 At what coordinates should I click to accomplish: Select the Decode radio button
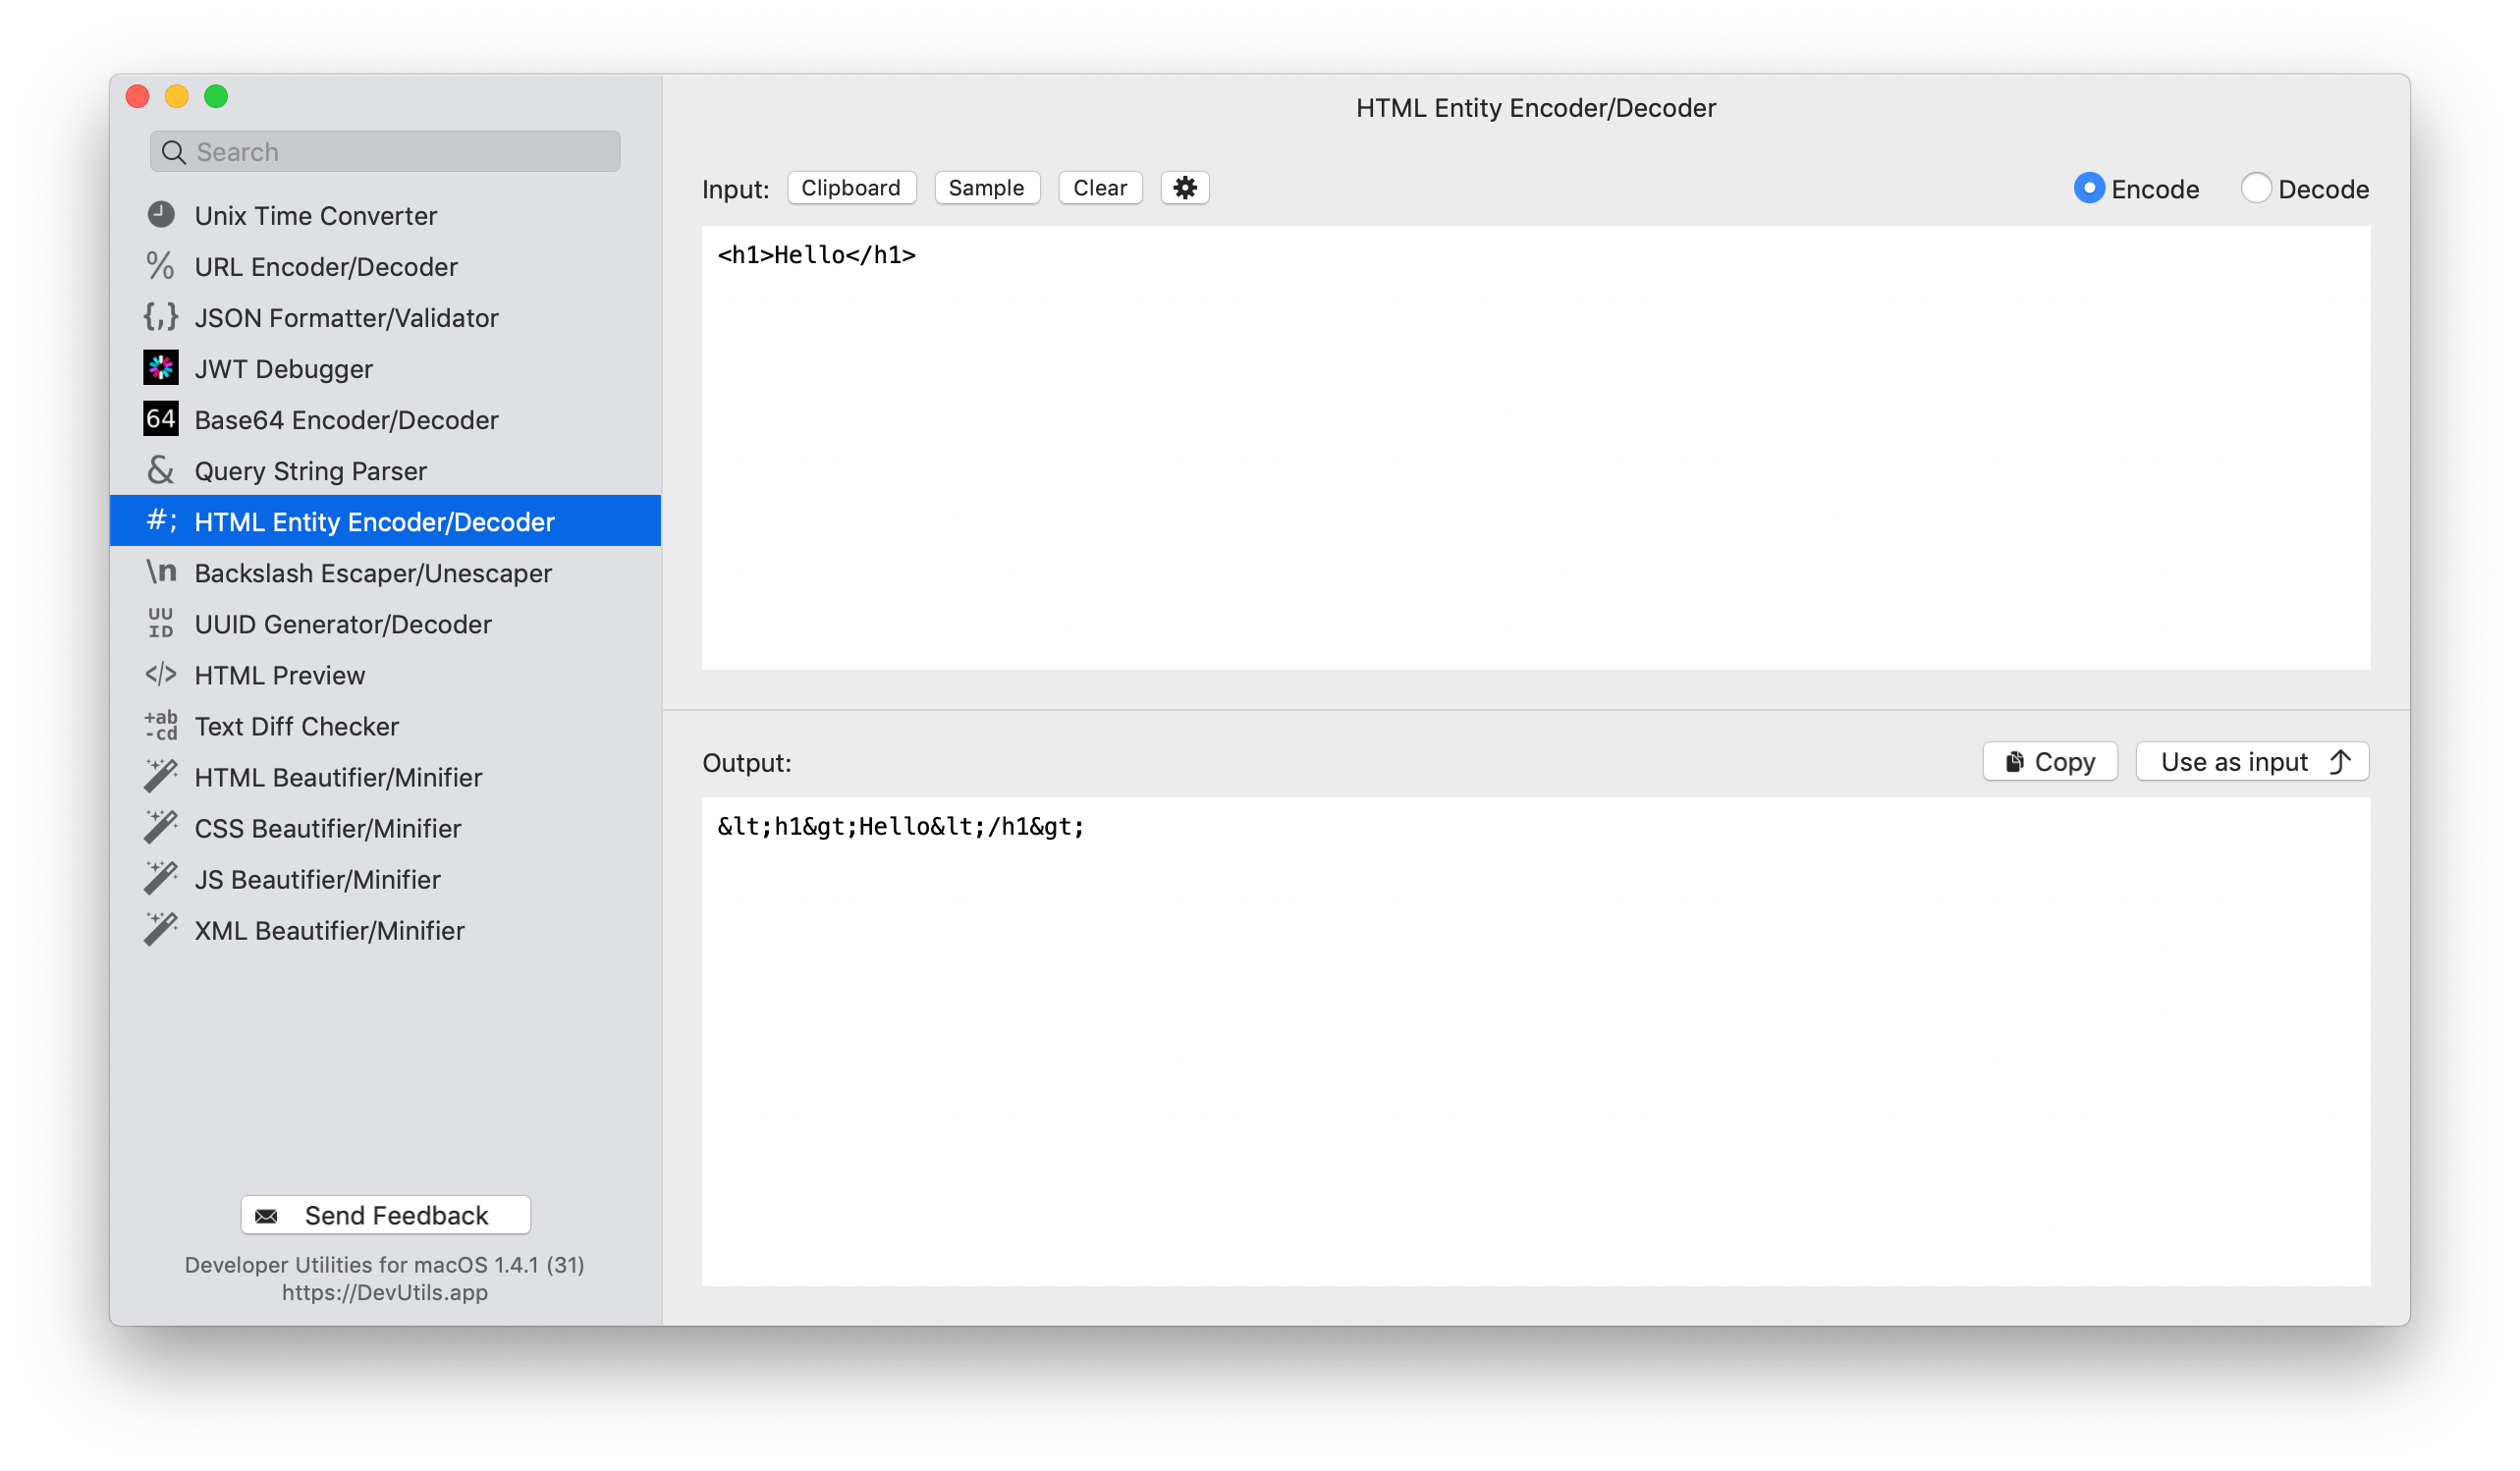click(x=2254, y=188)
